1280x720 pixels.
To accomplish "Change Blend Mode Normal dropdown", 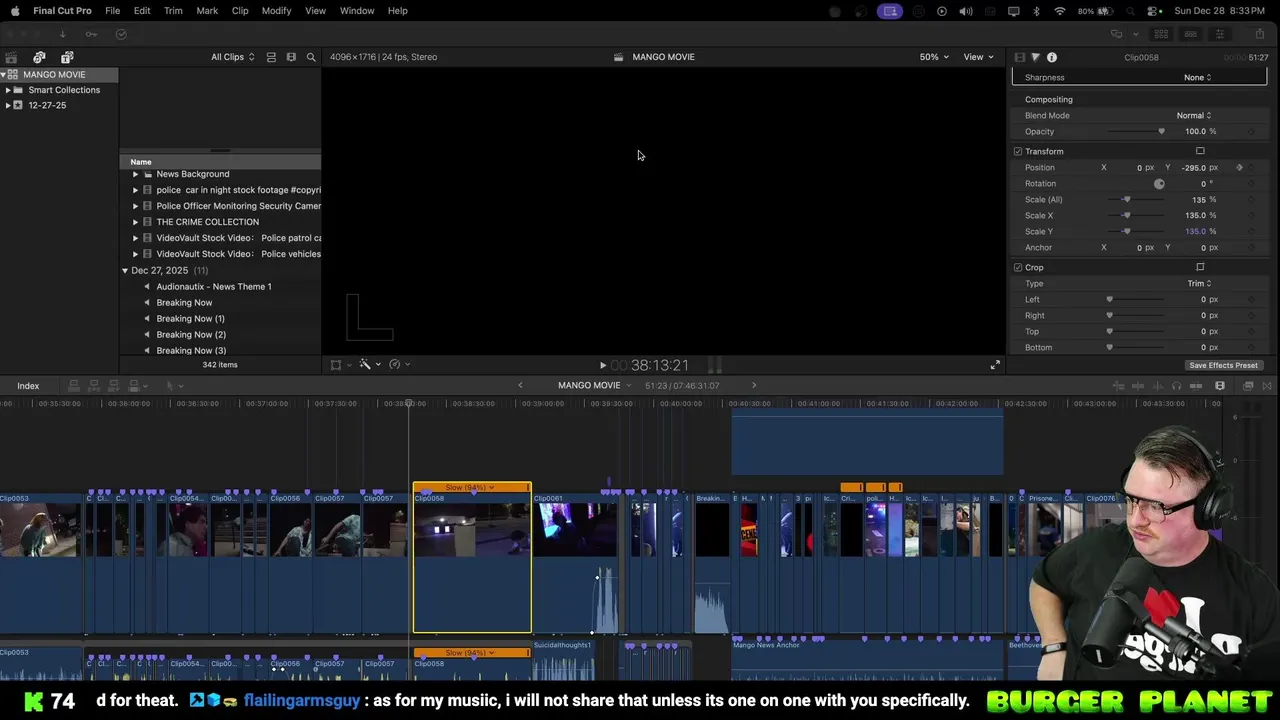I will (x=1194, y=115).
